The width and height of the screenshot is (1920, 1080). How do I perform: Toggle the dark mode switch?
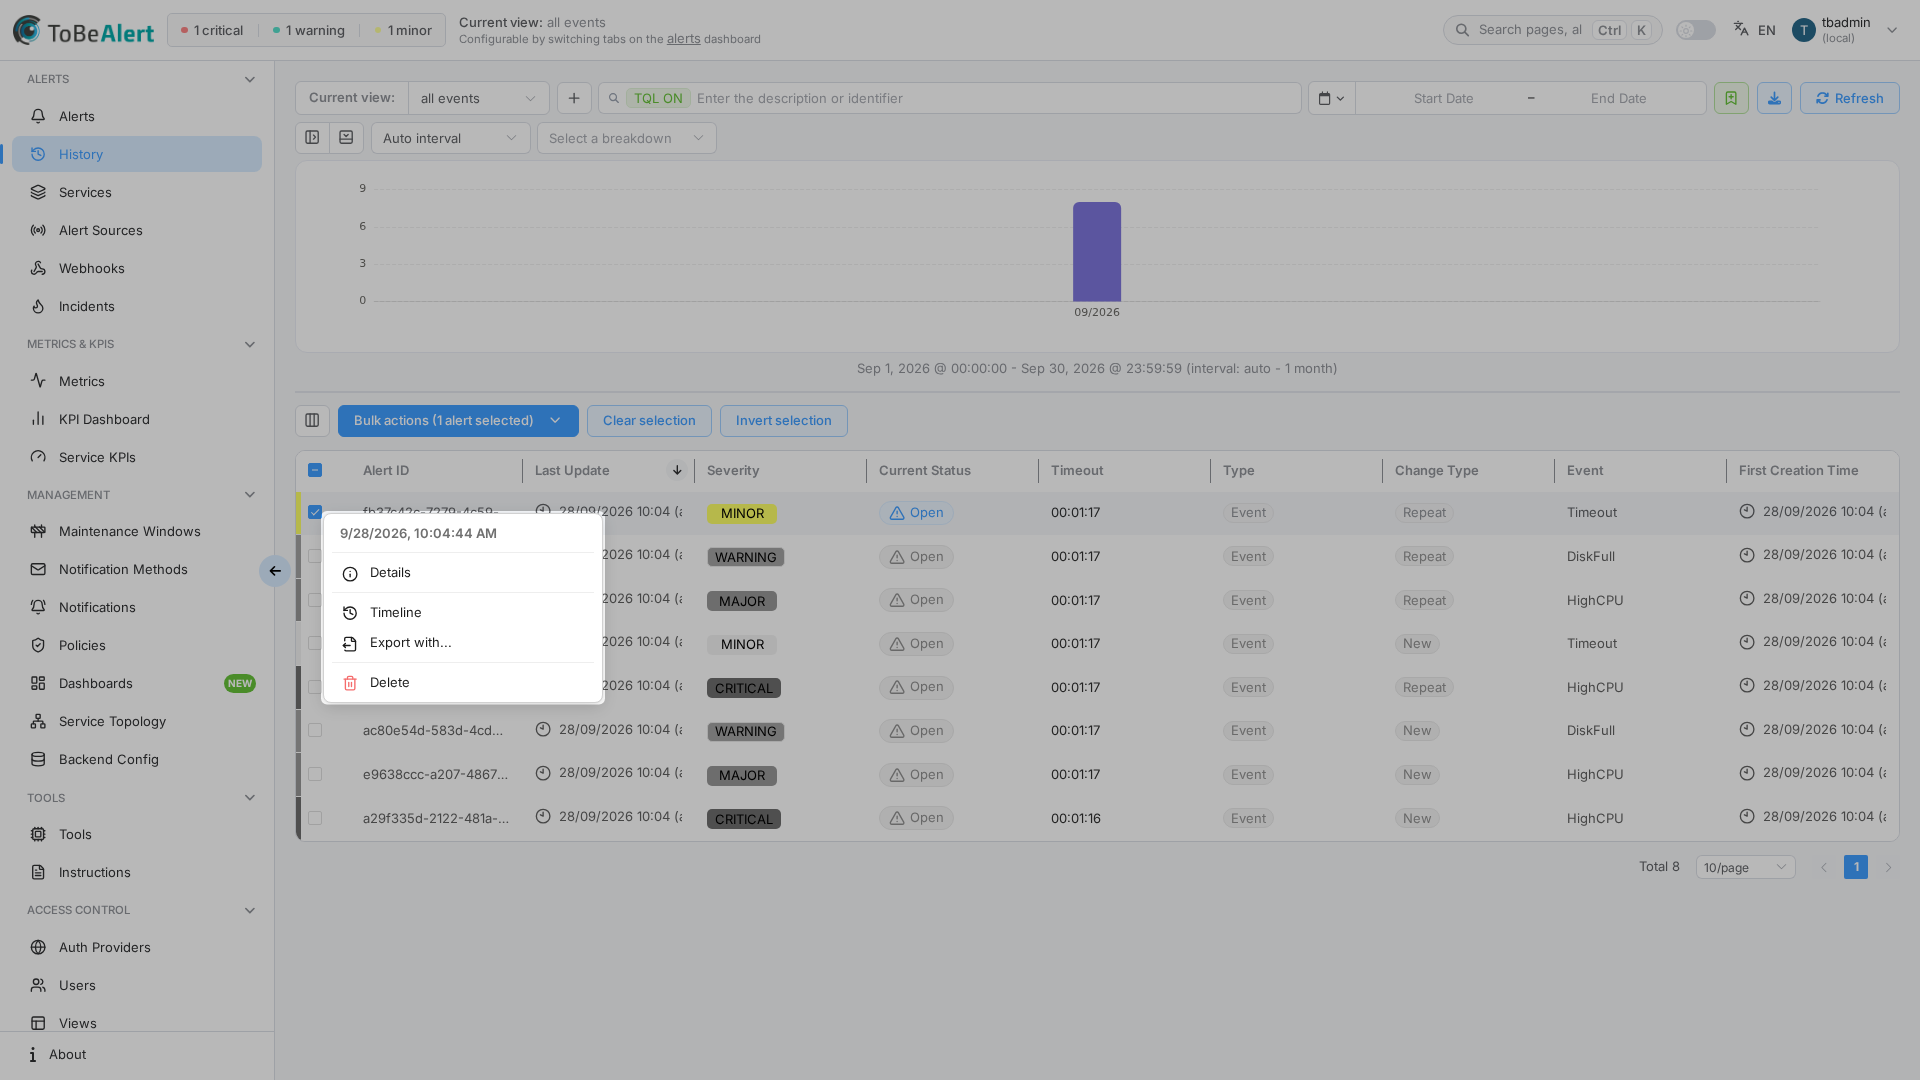[x=1696, y=30]
